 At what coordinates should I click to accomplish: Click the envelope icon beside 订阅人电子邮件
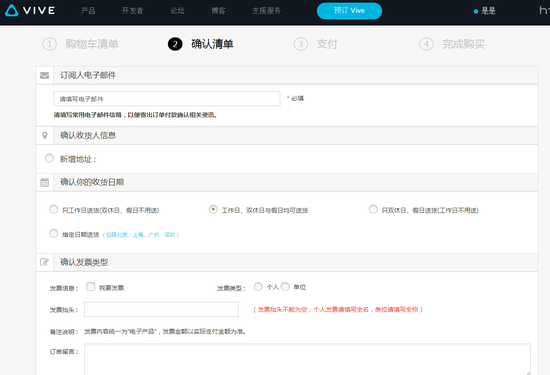(x=45, y=75)
